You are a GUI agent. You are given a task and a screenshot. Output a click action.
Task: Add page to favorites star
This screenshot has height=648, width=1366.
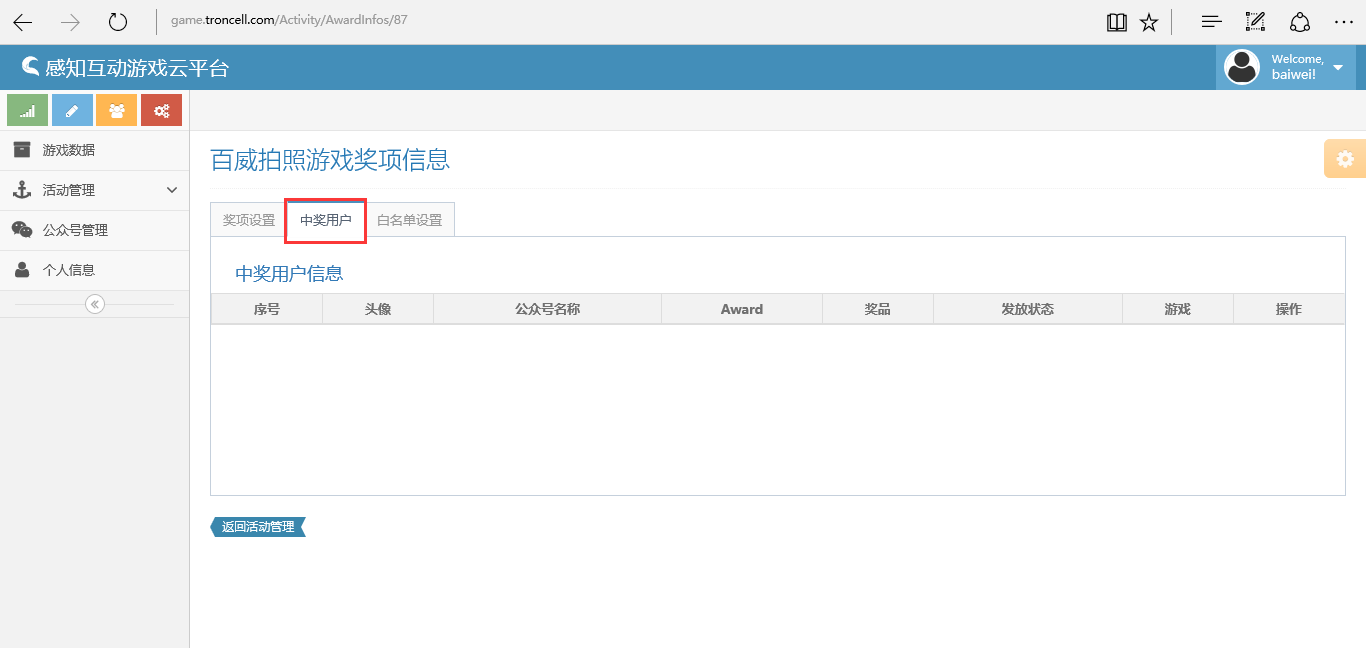pos(1149,22)
